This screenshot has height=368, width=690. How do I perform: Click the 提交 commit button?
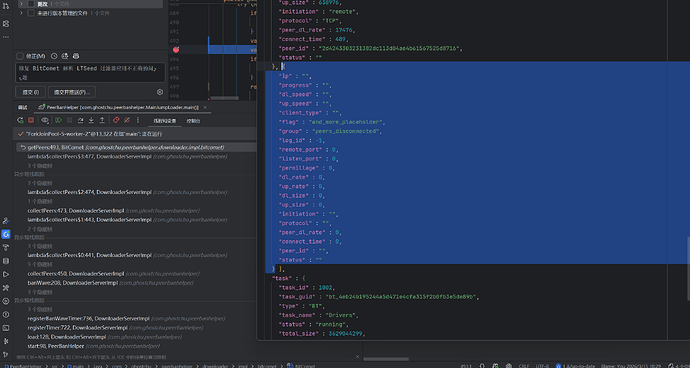click(30, 92)
